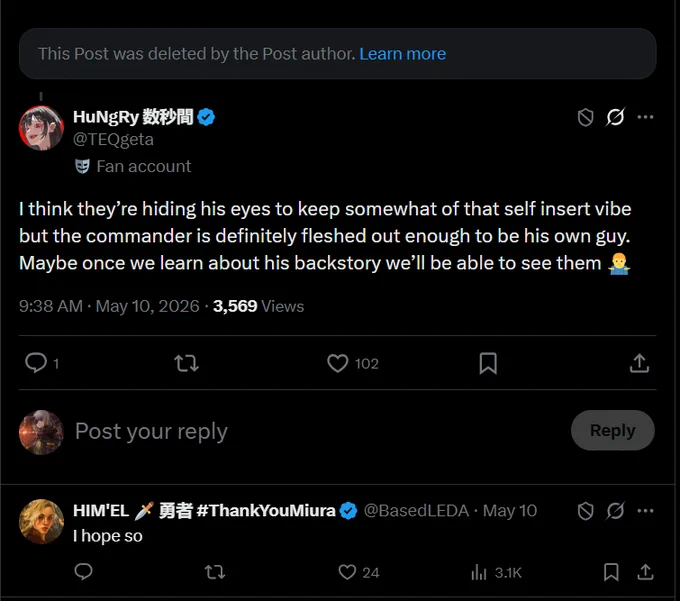Click the shield icon on HuNgRy post
Screen dimensions: 680x601
click(585, 118)
